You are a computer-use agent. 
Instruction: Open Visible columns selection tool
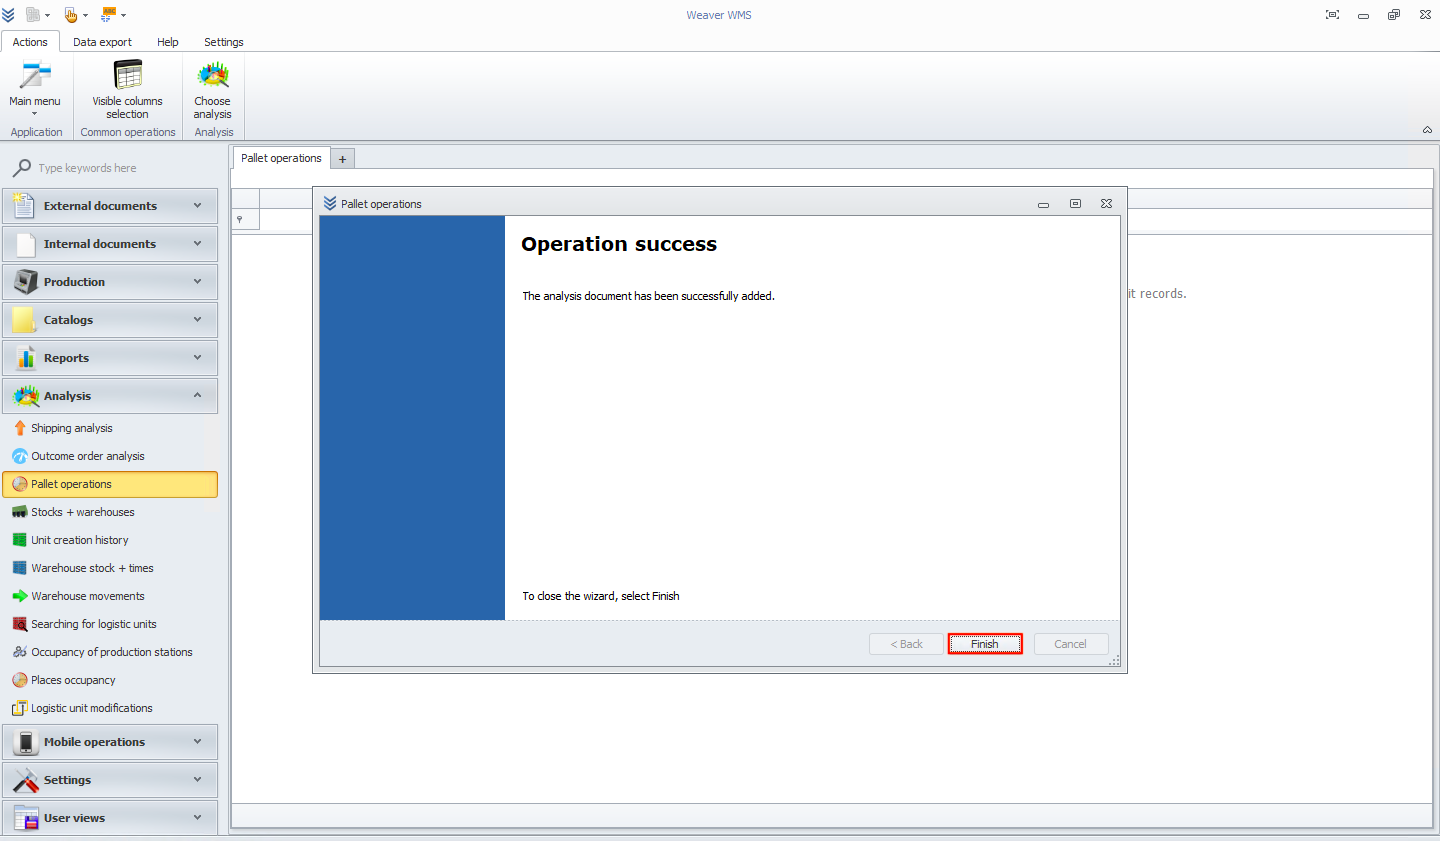pos(127,90)
